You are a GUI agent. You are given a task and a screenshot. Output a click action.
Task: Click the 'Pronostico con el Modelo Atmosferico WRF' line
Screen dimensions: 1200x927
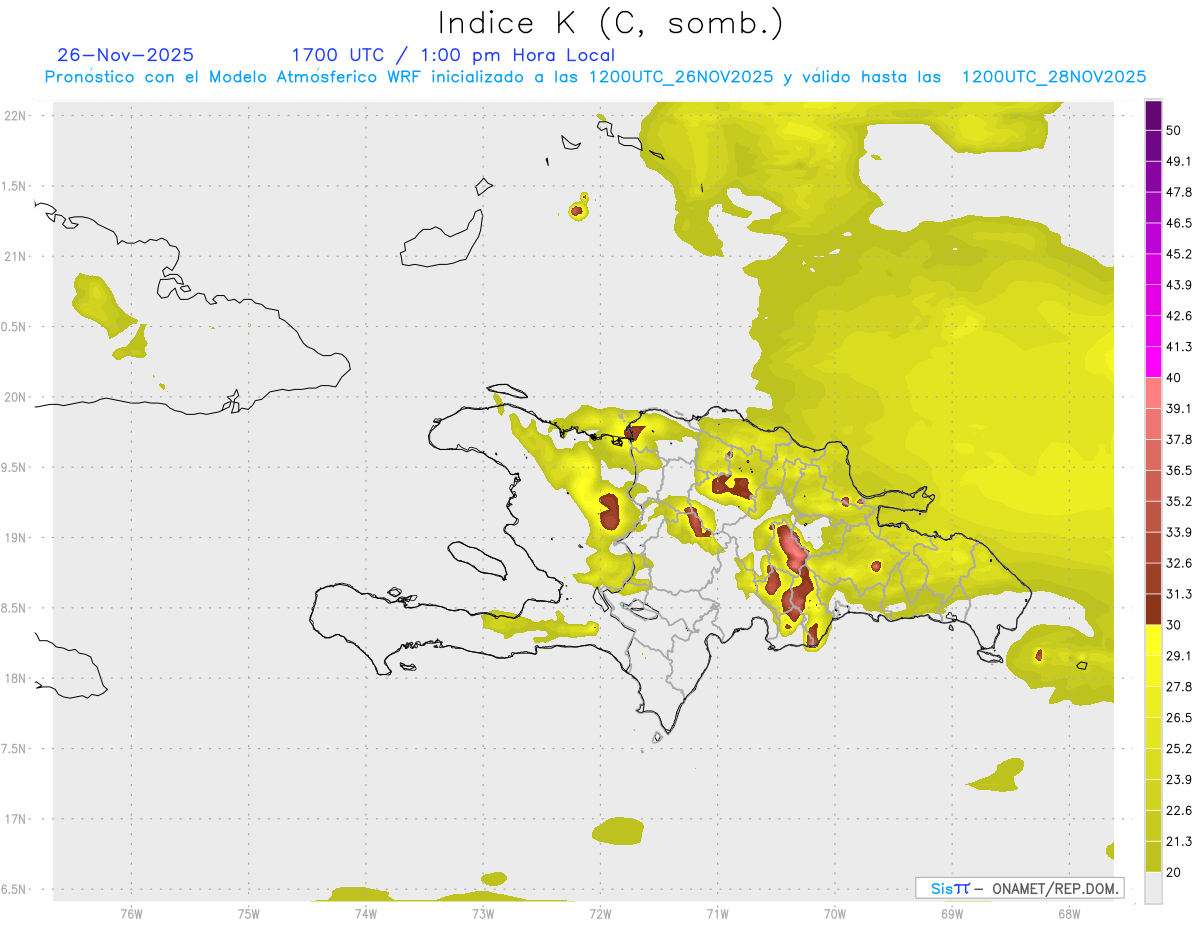point(595,77)
